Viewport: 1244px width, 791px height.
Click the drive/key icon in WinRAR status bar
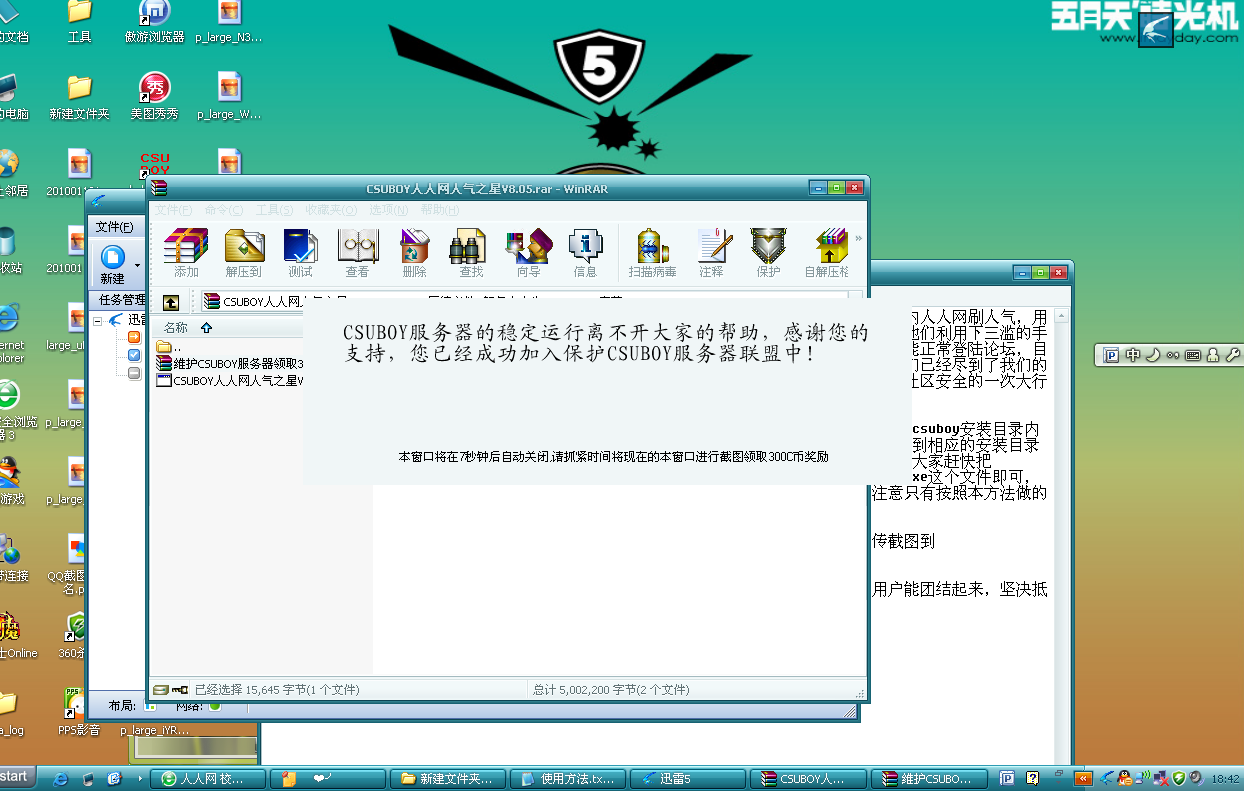tap(170, 689)
